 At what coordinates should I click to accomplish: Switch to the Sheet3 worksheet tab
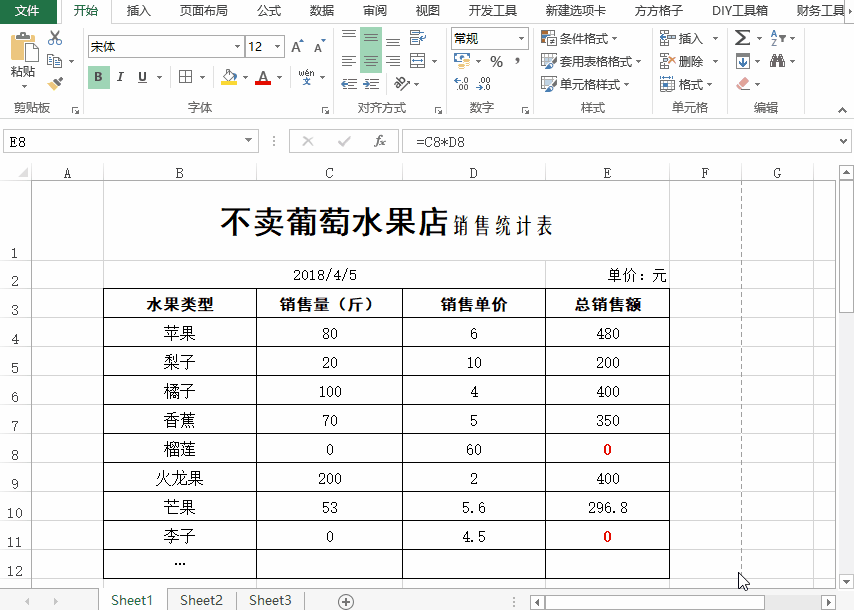pos(270,600)
